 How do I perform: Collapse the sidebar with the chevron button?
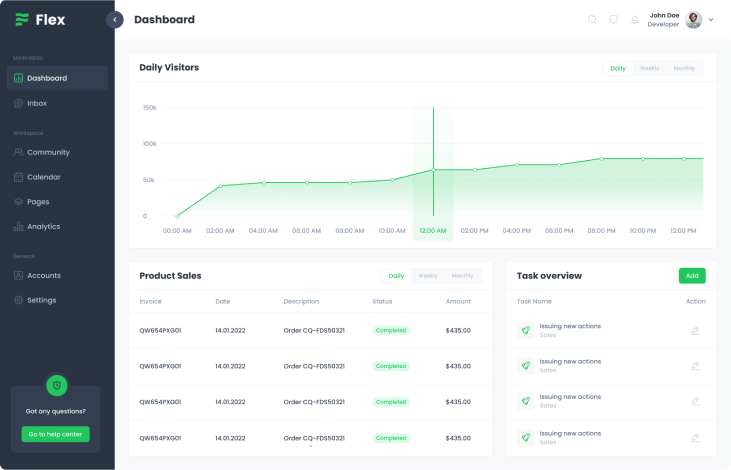click(115, 19)
